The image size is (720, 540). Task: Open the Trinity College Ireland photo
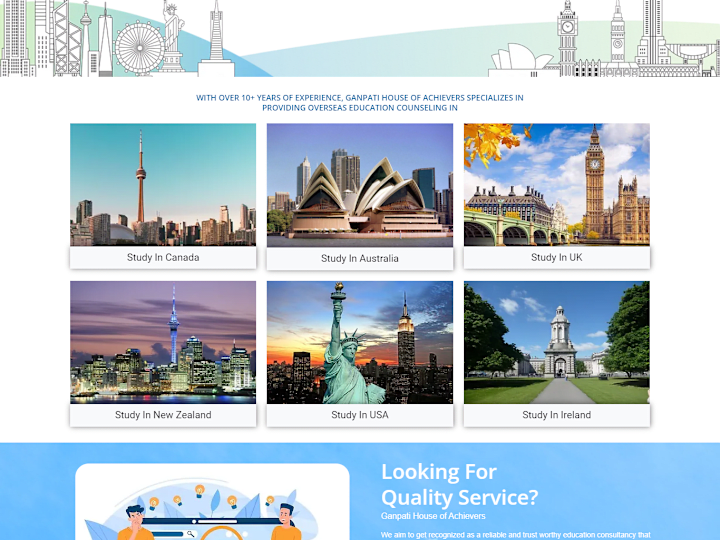pos(557,343)
